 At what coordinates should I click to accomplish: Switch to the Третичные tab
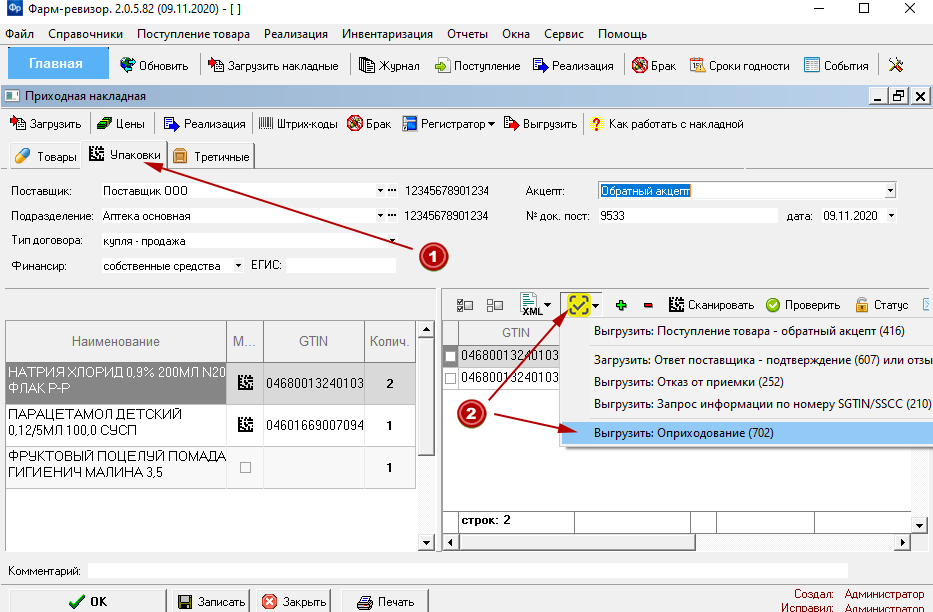tap(211, 157)
